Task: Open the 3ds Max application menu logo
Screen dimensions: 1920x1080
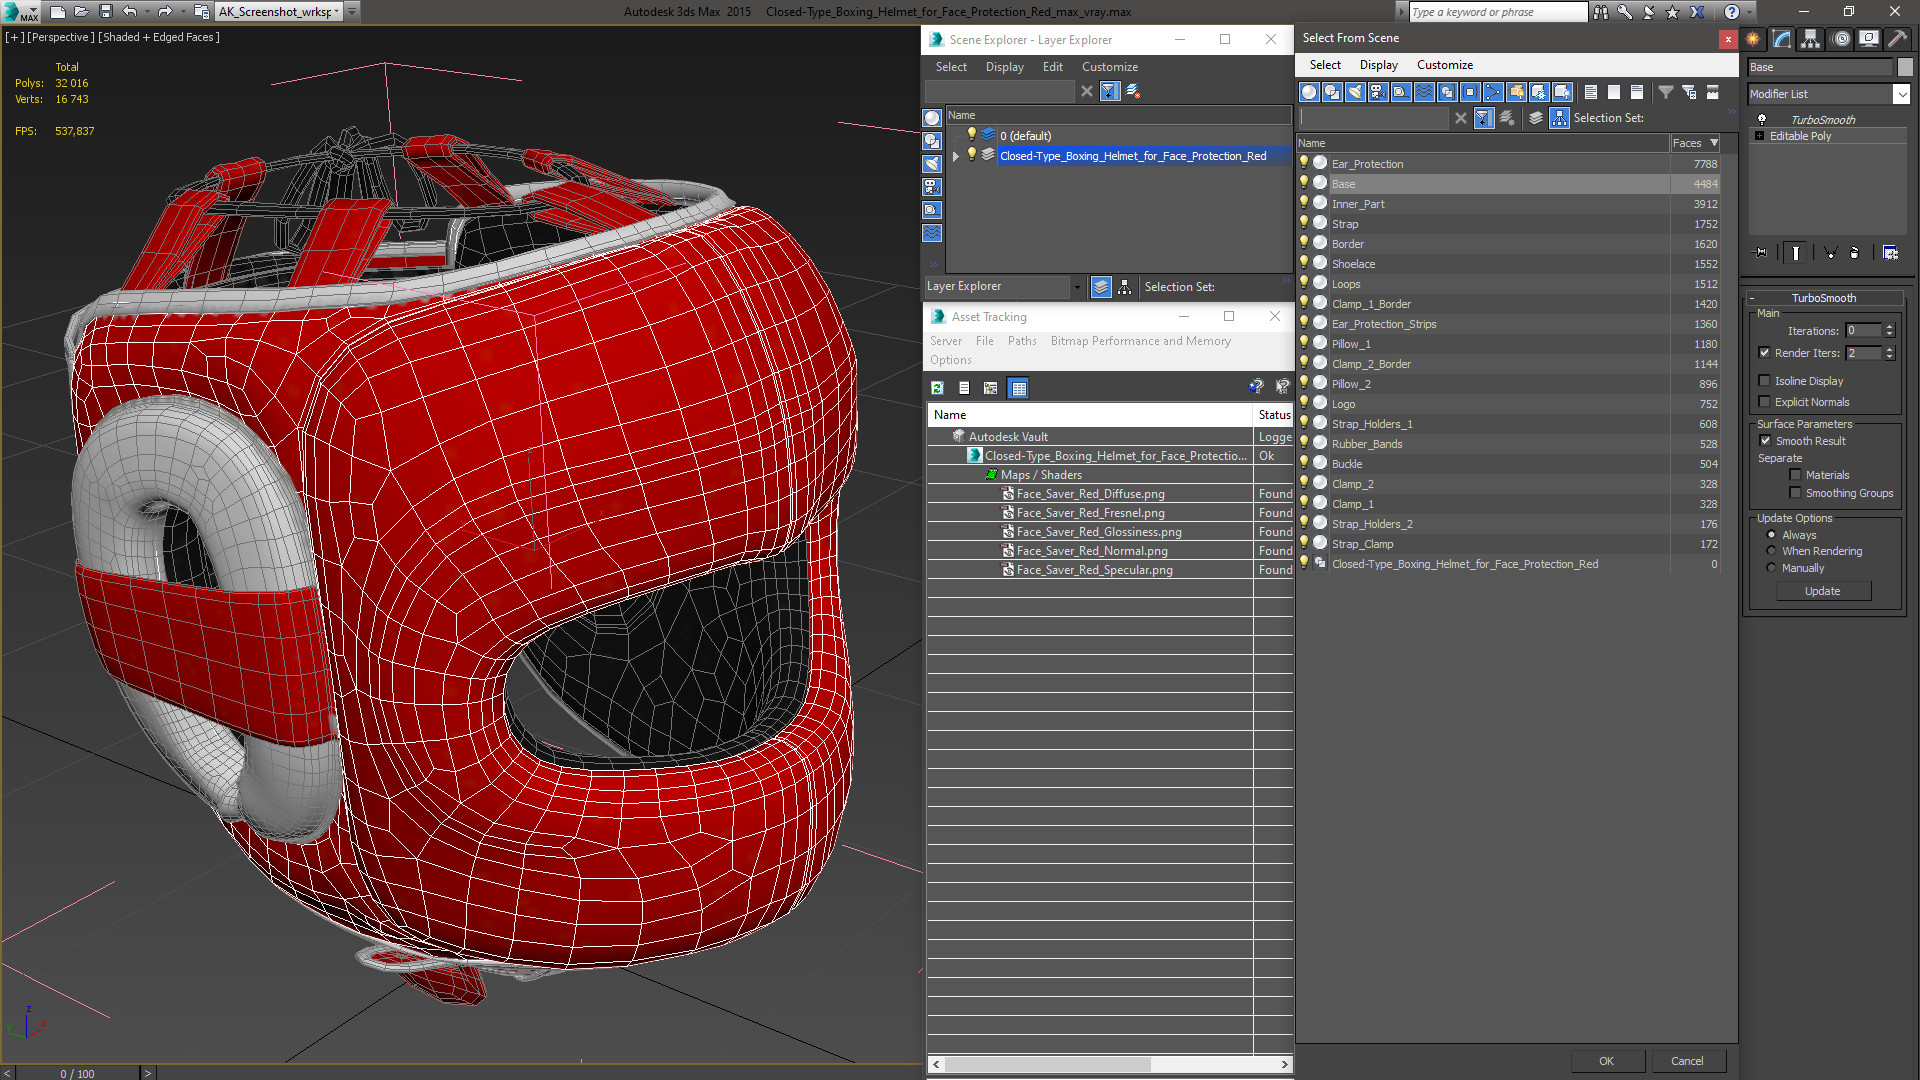Action: 18,12
